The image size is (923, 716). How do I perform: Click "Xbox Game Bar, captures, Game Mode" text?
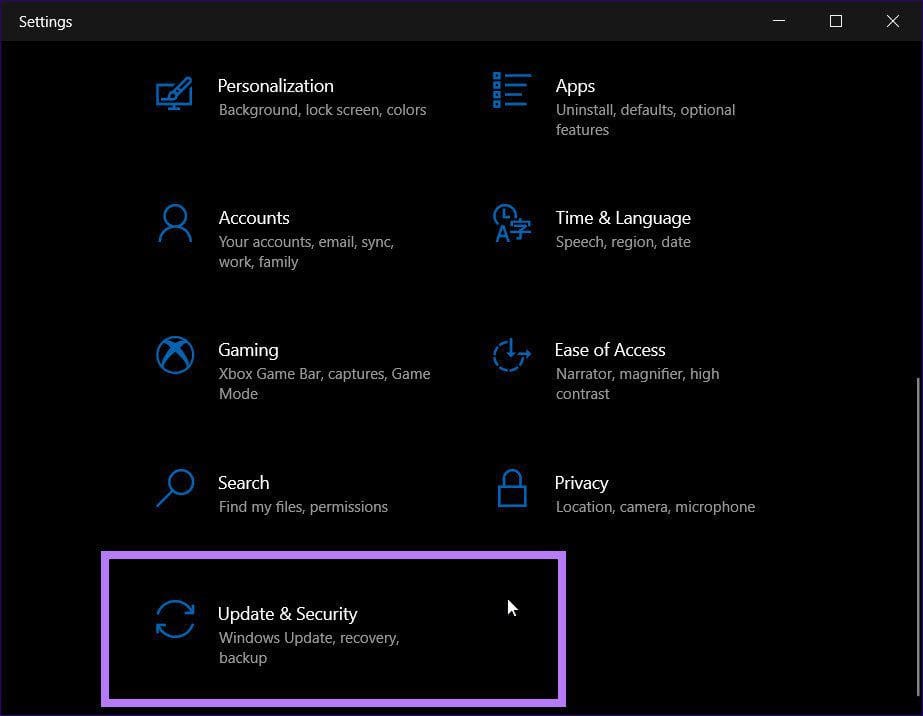coord(324,384)
